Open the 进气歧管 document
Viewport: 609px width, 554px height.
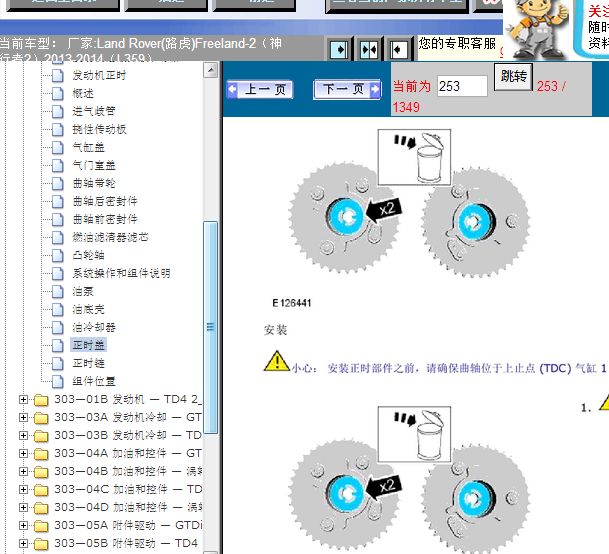point(94,111)
